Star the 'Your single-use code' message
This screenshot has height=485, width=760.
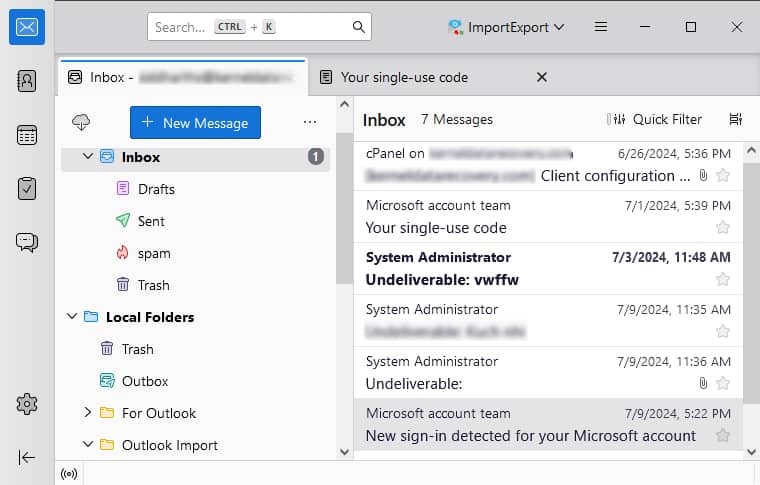(x=723, y=228)
